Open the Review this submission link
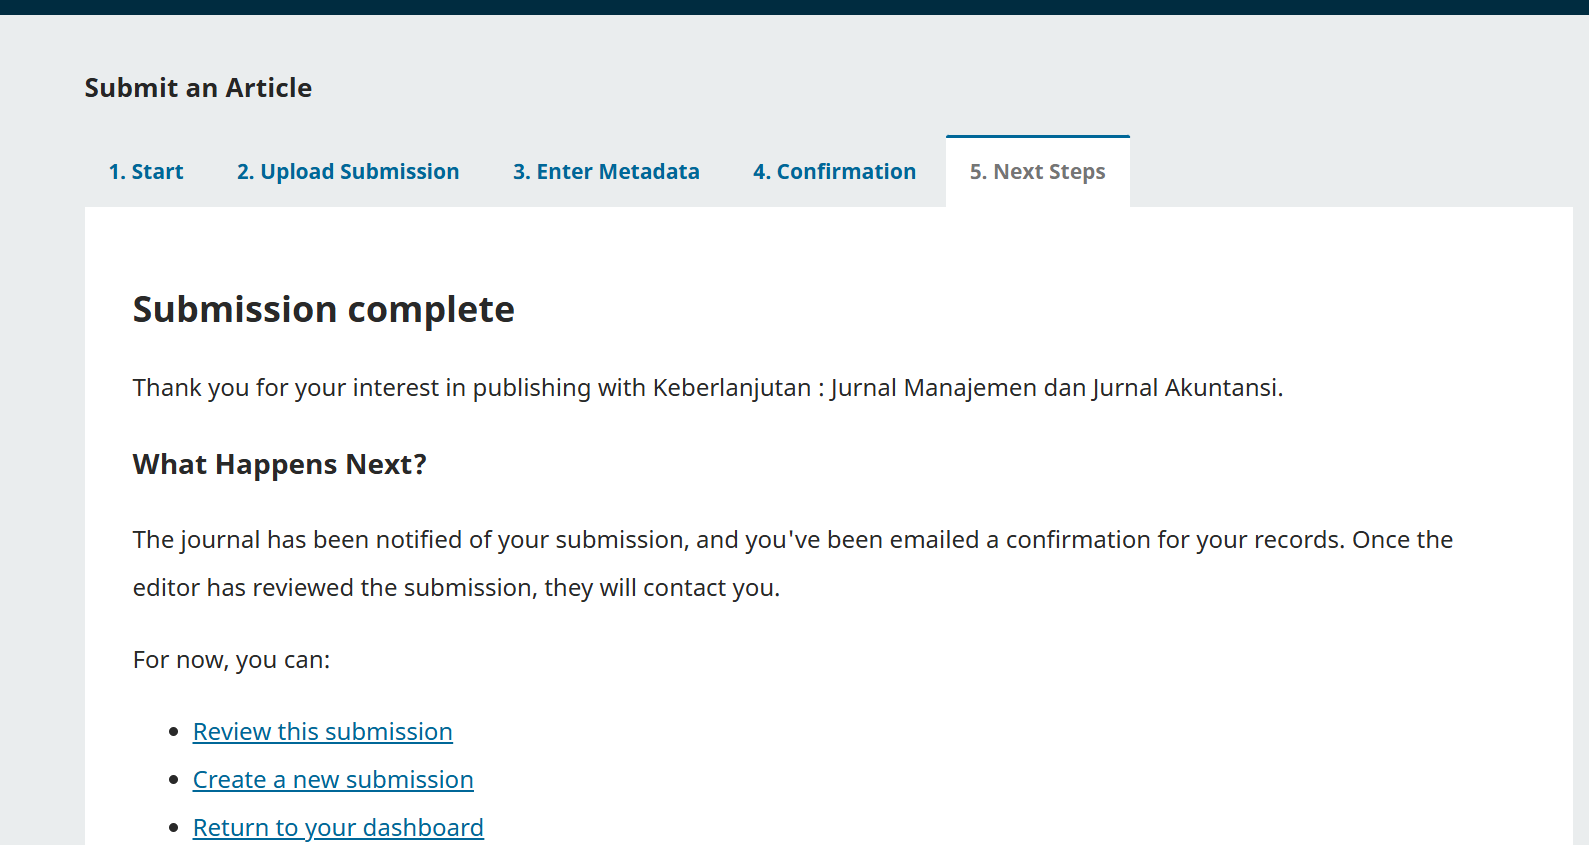The height and width of the screenshot is (845, 1589). tap(322, 732)
